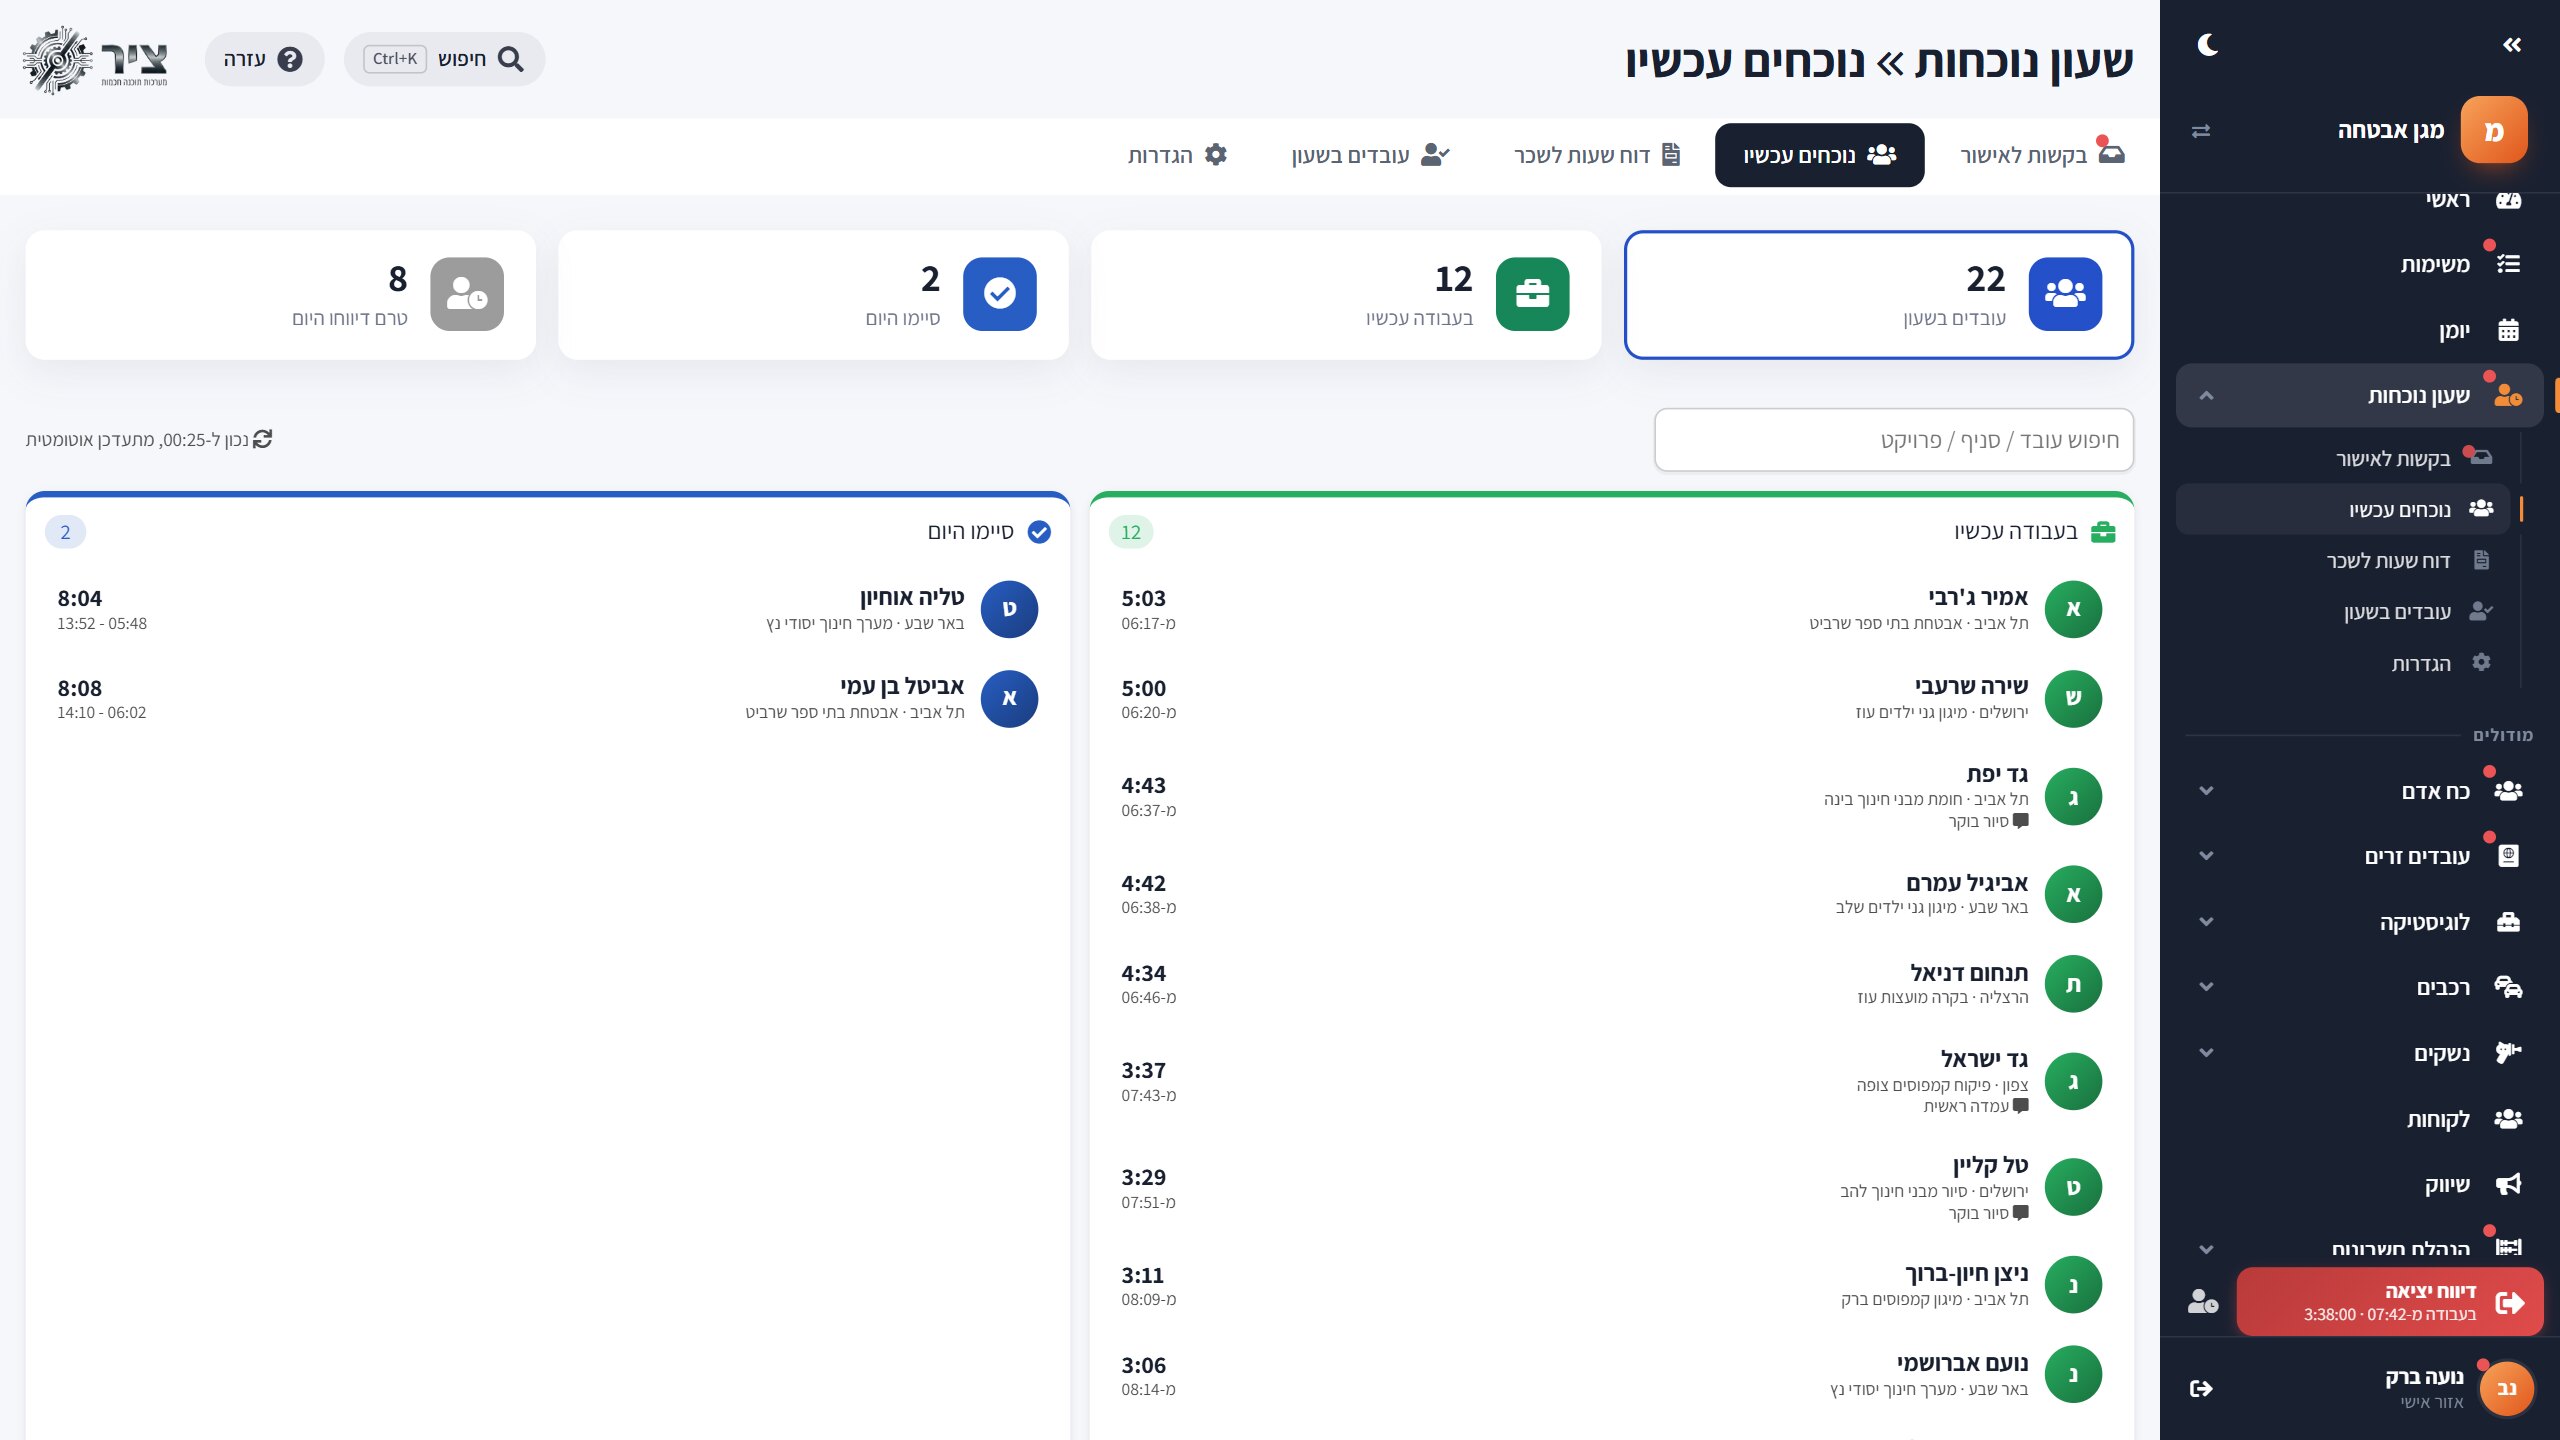Switch to עובדים בשעון tab
Screen dimensions: 2560x1440
[1370, 155]
